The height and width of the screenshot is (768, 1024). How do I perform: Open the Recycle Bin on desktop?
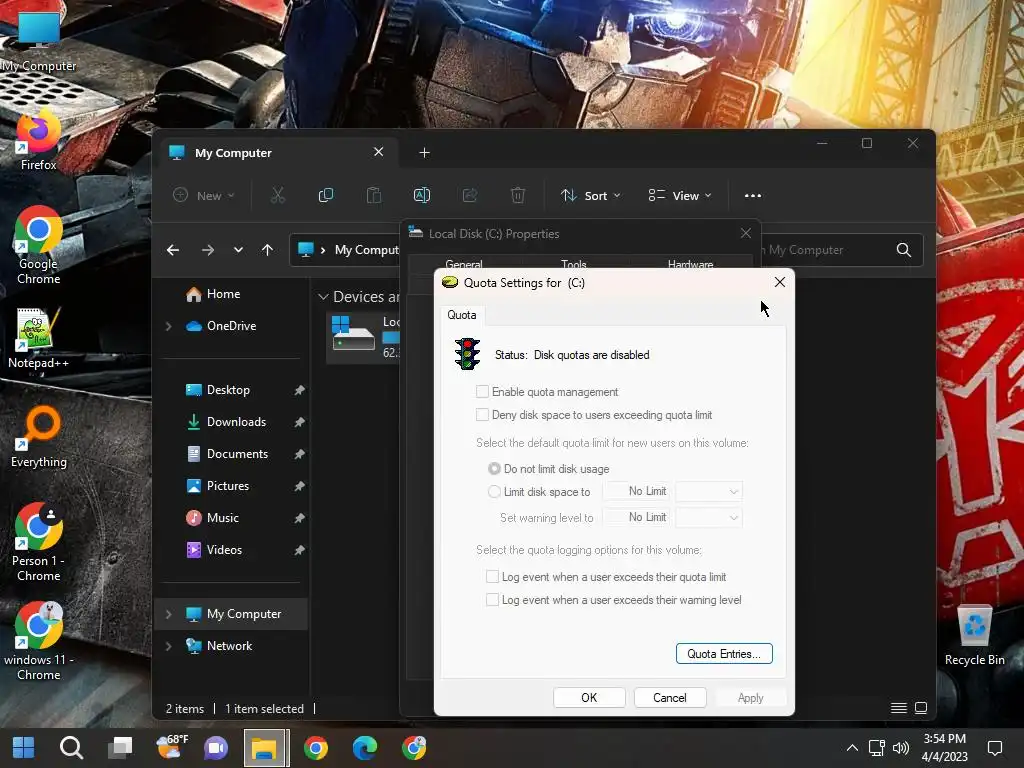point(974,635)
